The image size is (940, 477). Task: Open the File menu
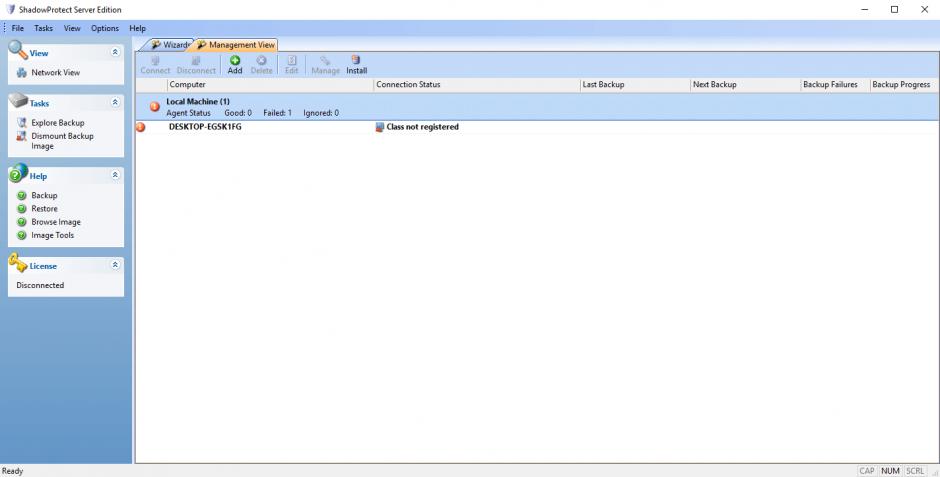pos(18,28)
